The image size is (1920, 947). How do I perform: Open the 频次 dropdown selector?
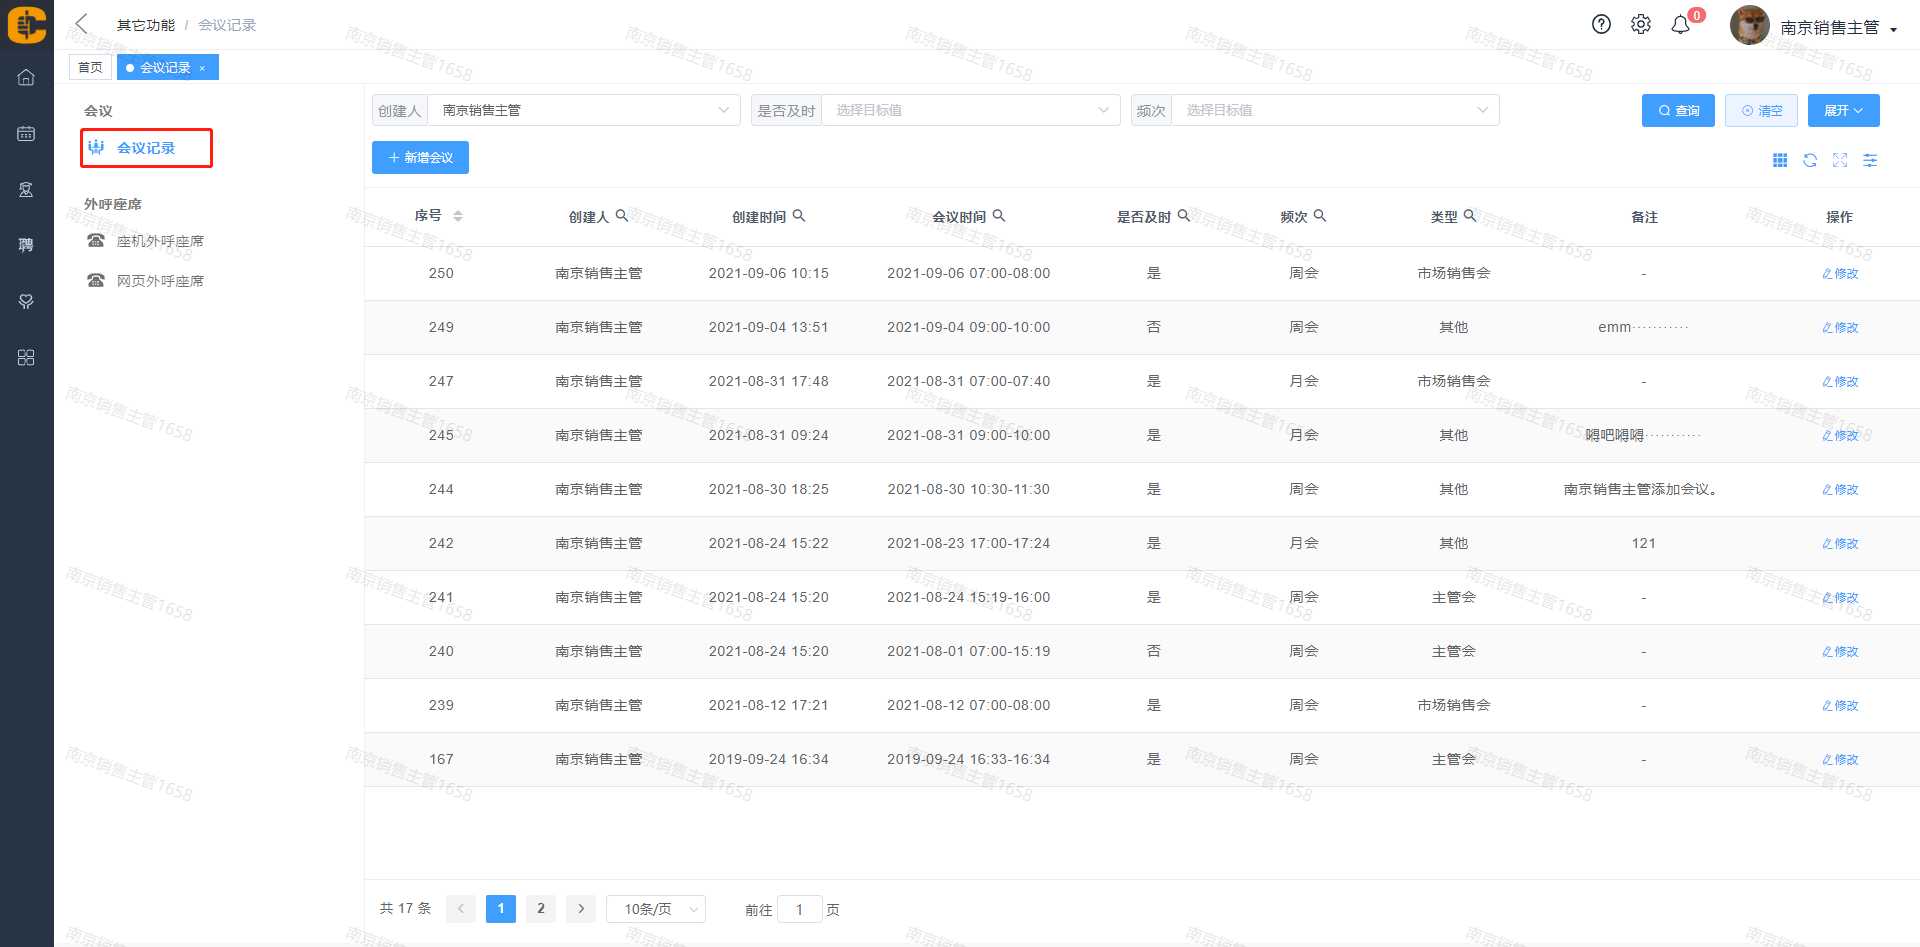click(1334, 110)
